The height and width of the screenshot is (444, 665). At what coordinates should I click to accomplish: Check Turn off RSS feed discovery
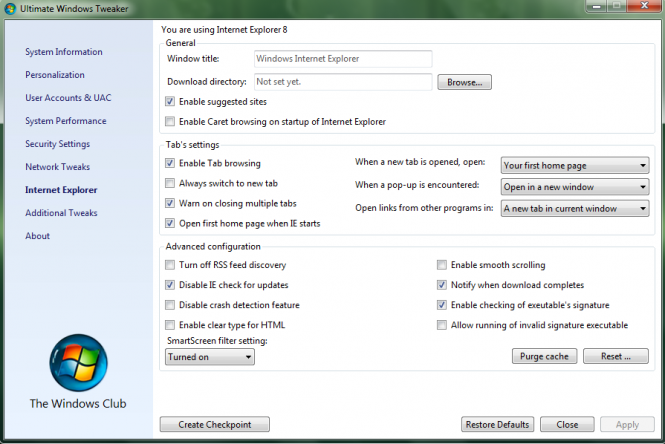pos(170,265)
